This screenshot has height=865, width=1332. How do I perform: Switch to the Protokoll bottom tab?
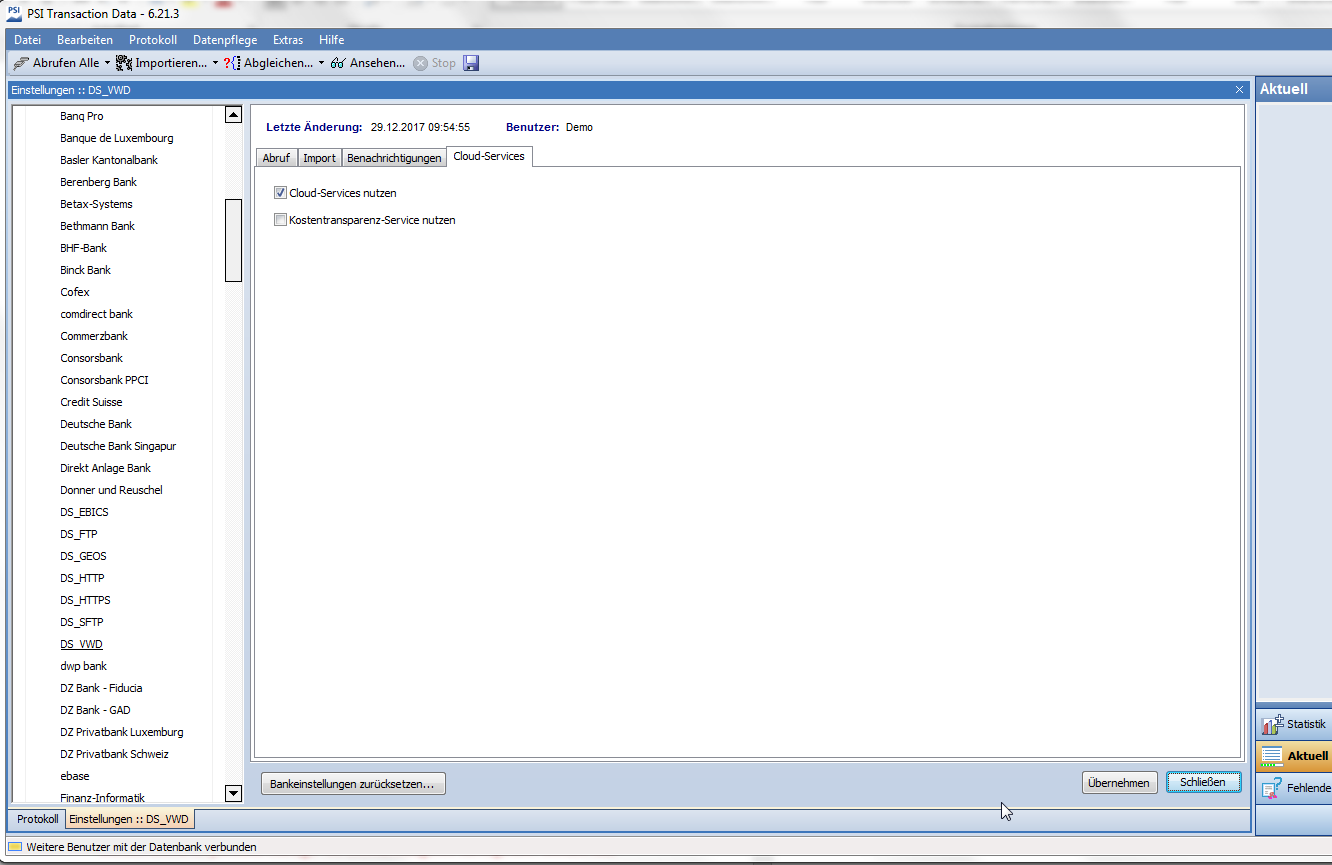pyautogui.click(x=38, y=819)
